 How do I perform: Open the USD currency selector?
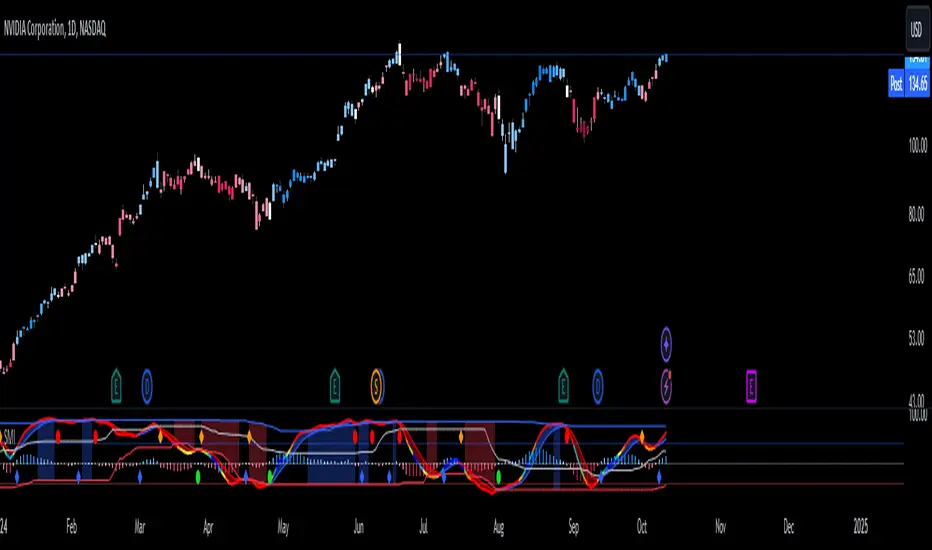(917, 29)
